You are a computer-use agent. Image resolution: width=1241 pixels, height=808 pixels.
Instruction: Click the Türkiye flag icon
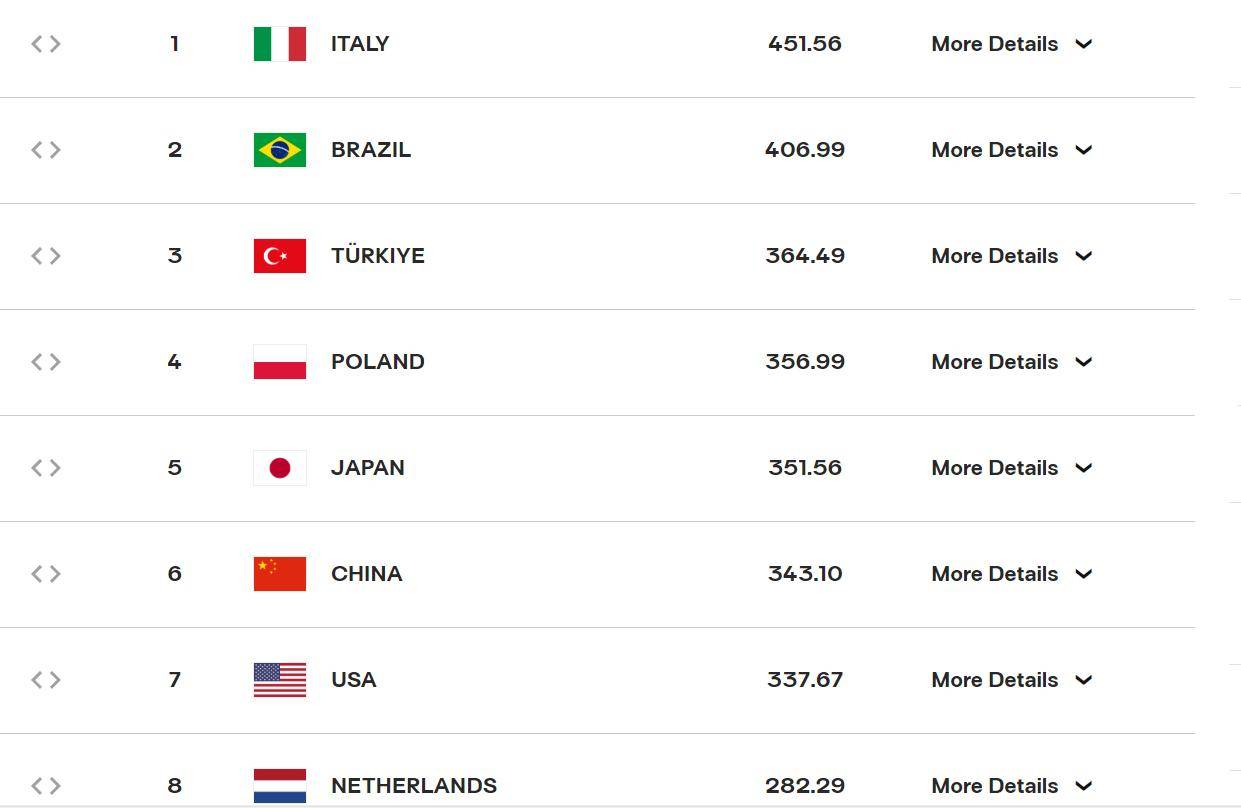(x=280, y=256)
